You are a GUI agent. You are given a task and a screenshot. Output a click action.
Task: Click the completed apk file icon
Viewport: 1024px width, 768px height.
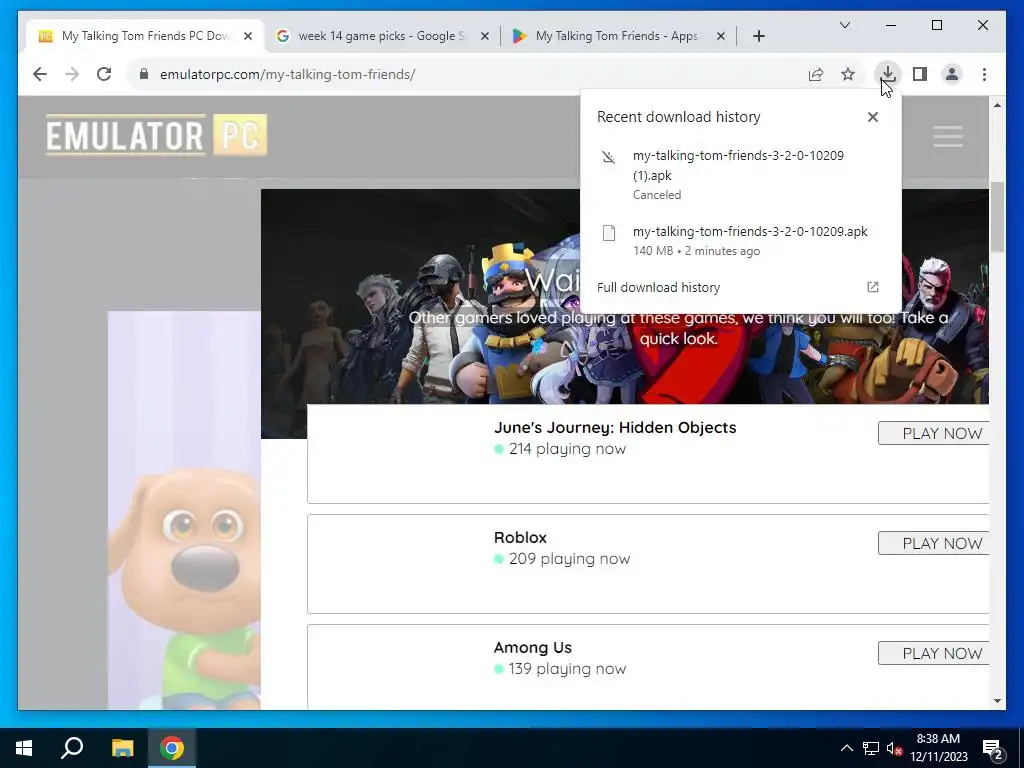tap(609, 232)
